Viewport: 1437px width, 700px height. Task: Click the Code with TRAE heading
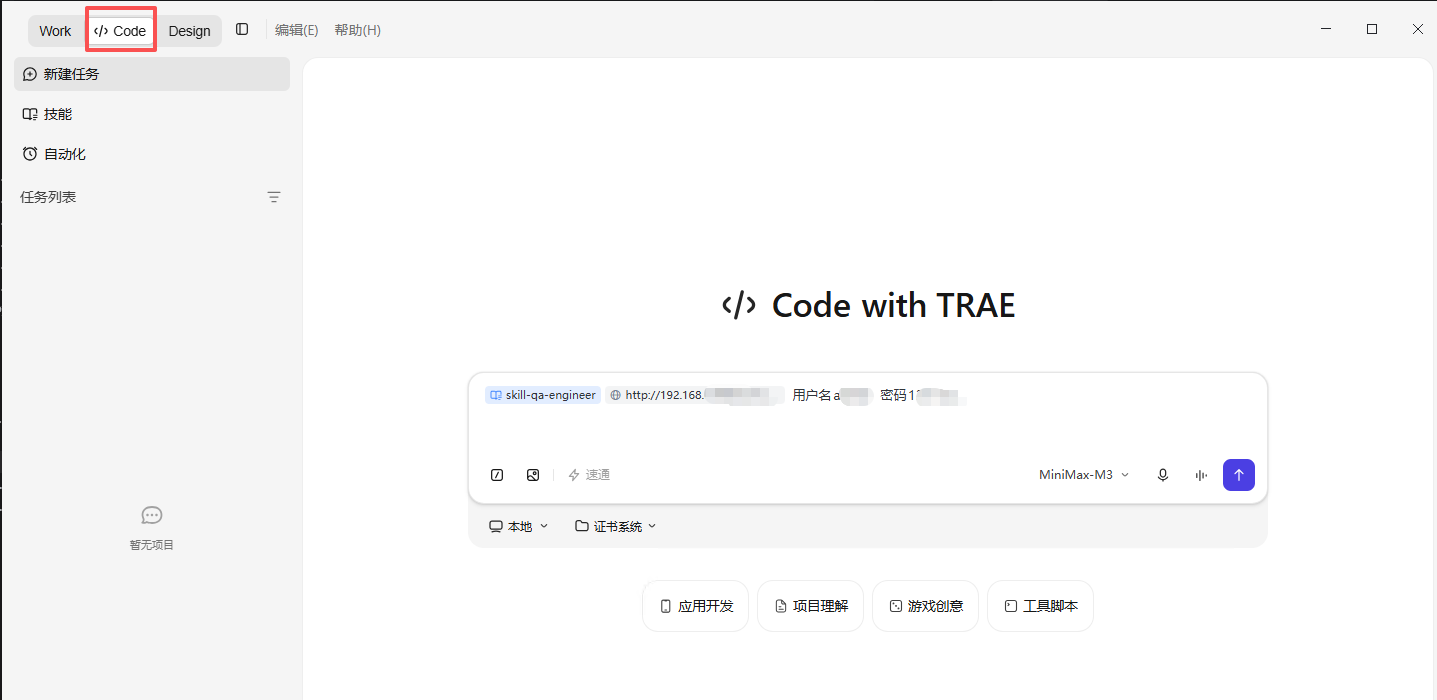coord(868,305)
